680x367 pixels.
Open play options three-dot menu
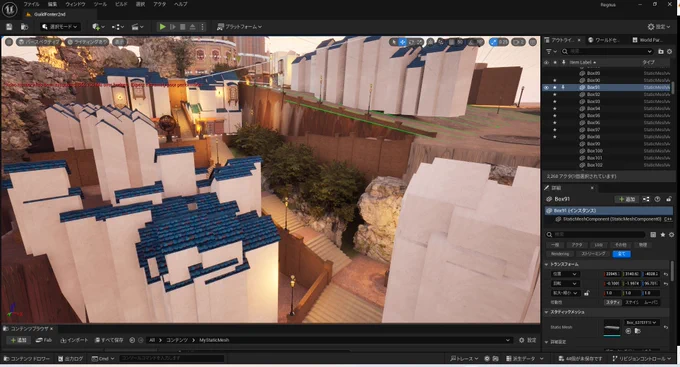[x=202, y=27]
